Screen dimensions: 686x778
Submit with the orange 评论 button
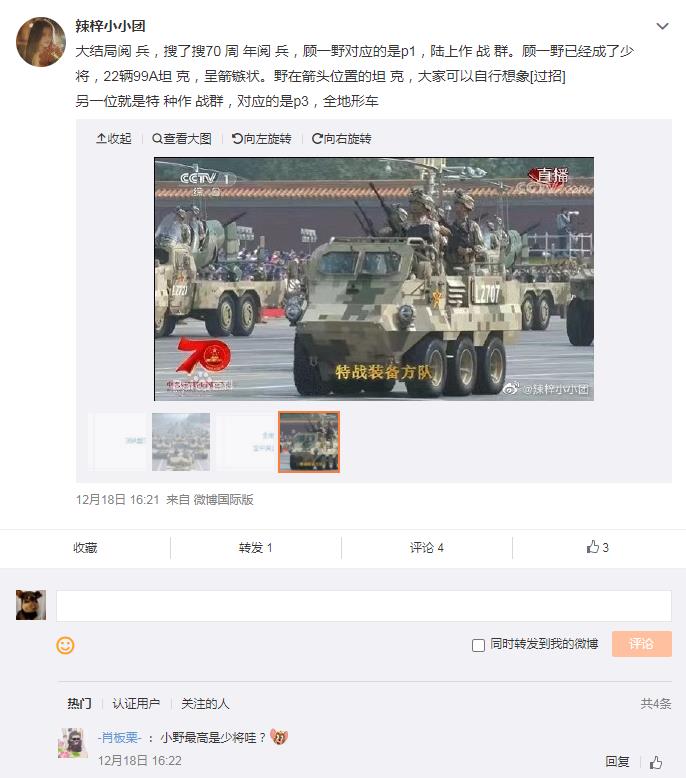642,644
